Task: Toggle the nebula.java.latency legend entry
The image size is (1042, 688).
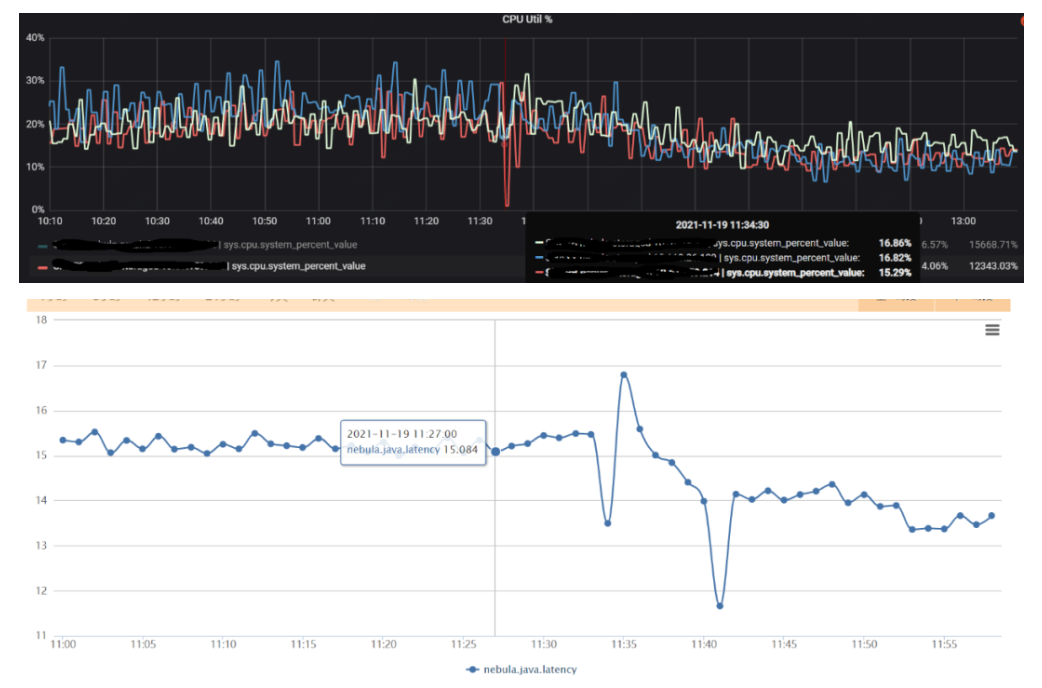Action: tap(522, 669)
